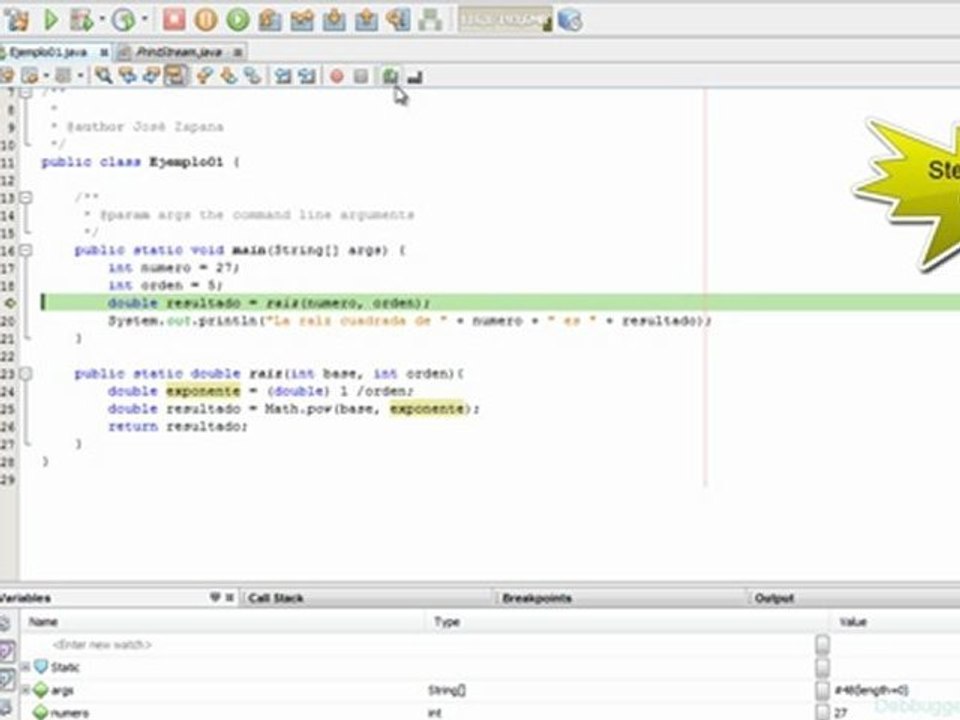The image size is (960, 720).
Task: Click the Profile Project clock icon
Action: [x=124, y=20]
